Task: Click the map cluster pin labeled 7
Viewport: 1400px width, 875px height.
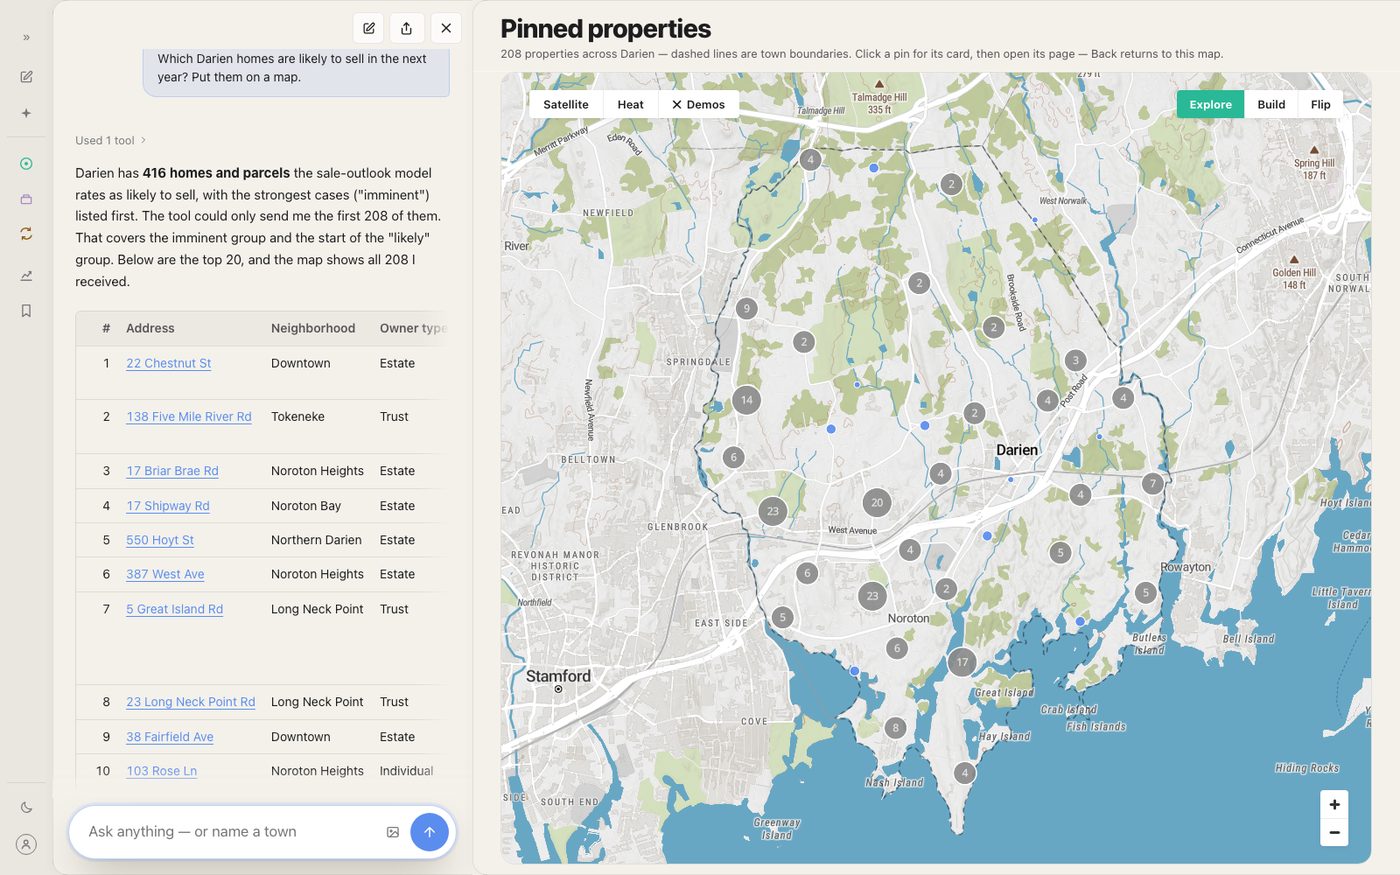Action: (1153, 484)
